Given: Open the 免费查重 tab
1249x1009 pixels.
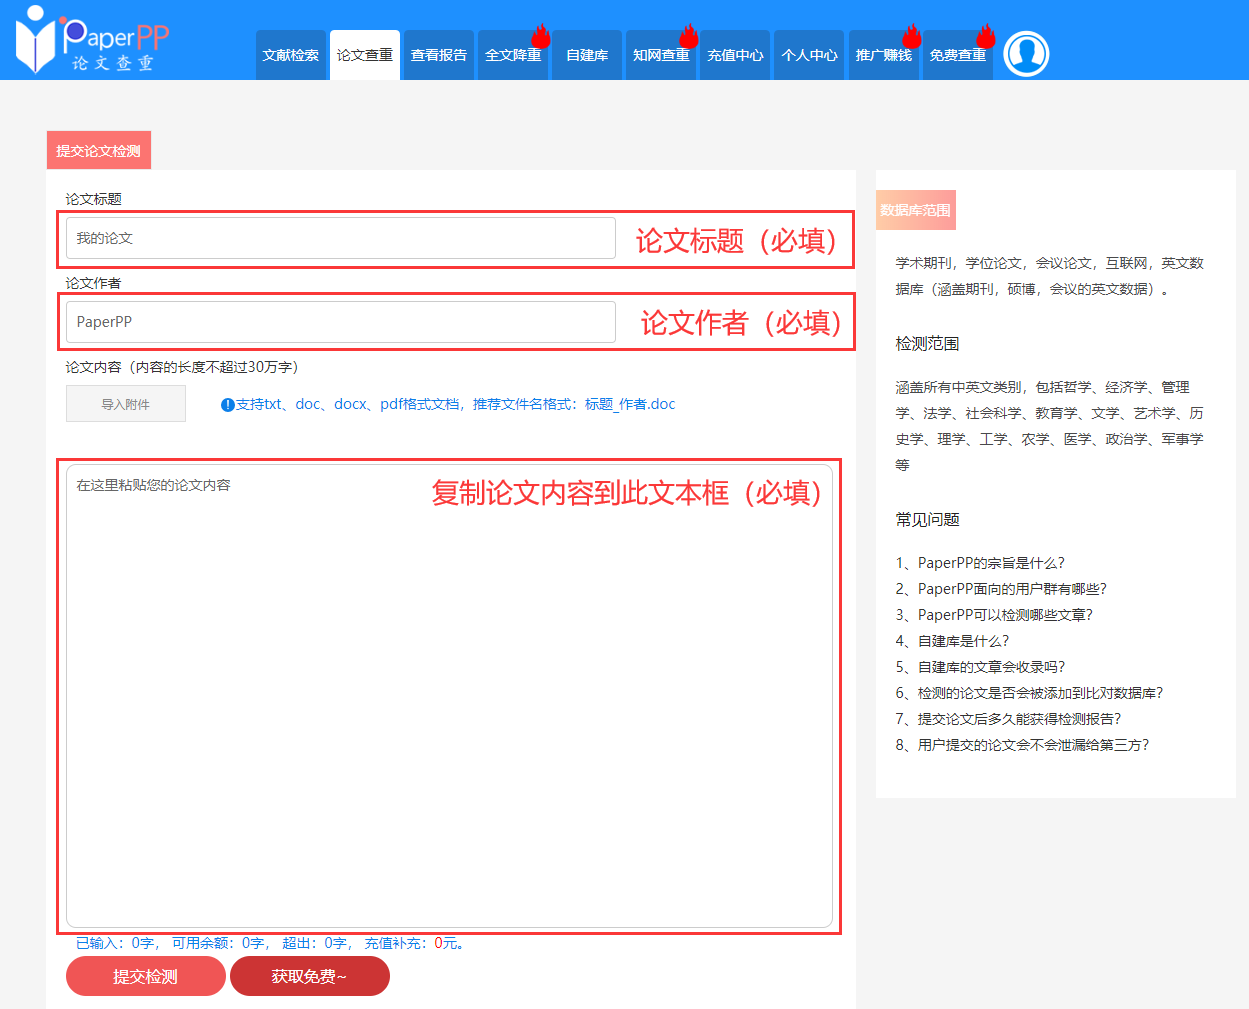Looking at the screenshot, I should point(957,55).
